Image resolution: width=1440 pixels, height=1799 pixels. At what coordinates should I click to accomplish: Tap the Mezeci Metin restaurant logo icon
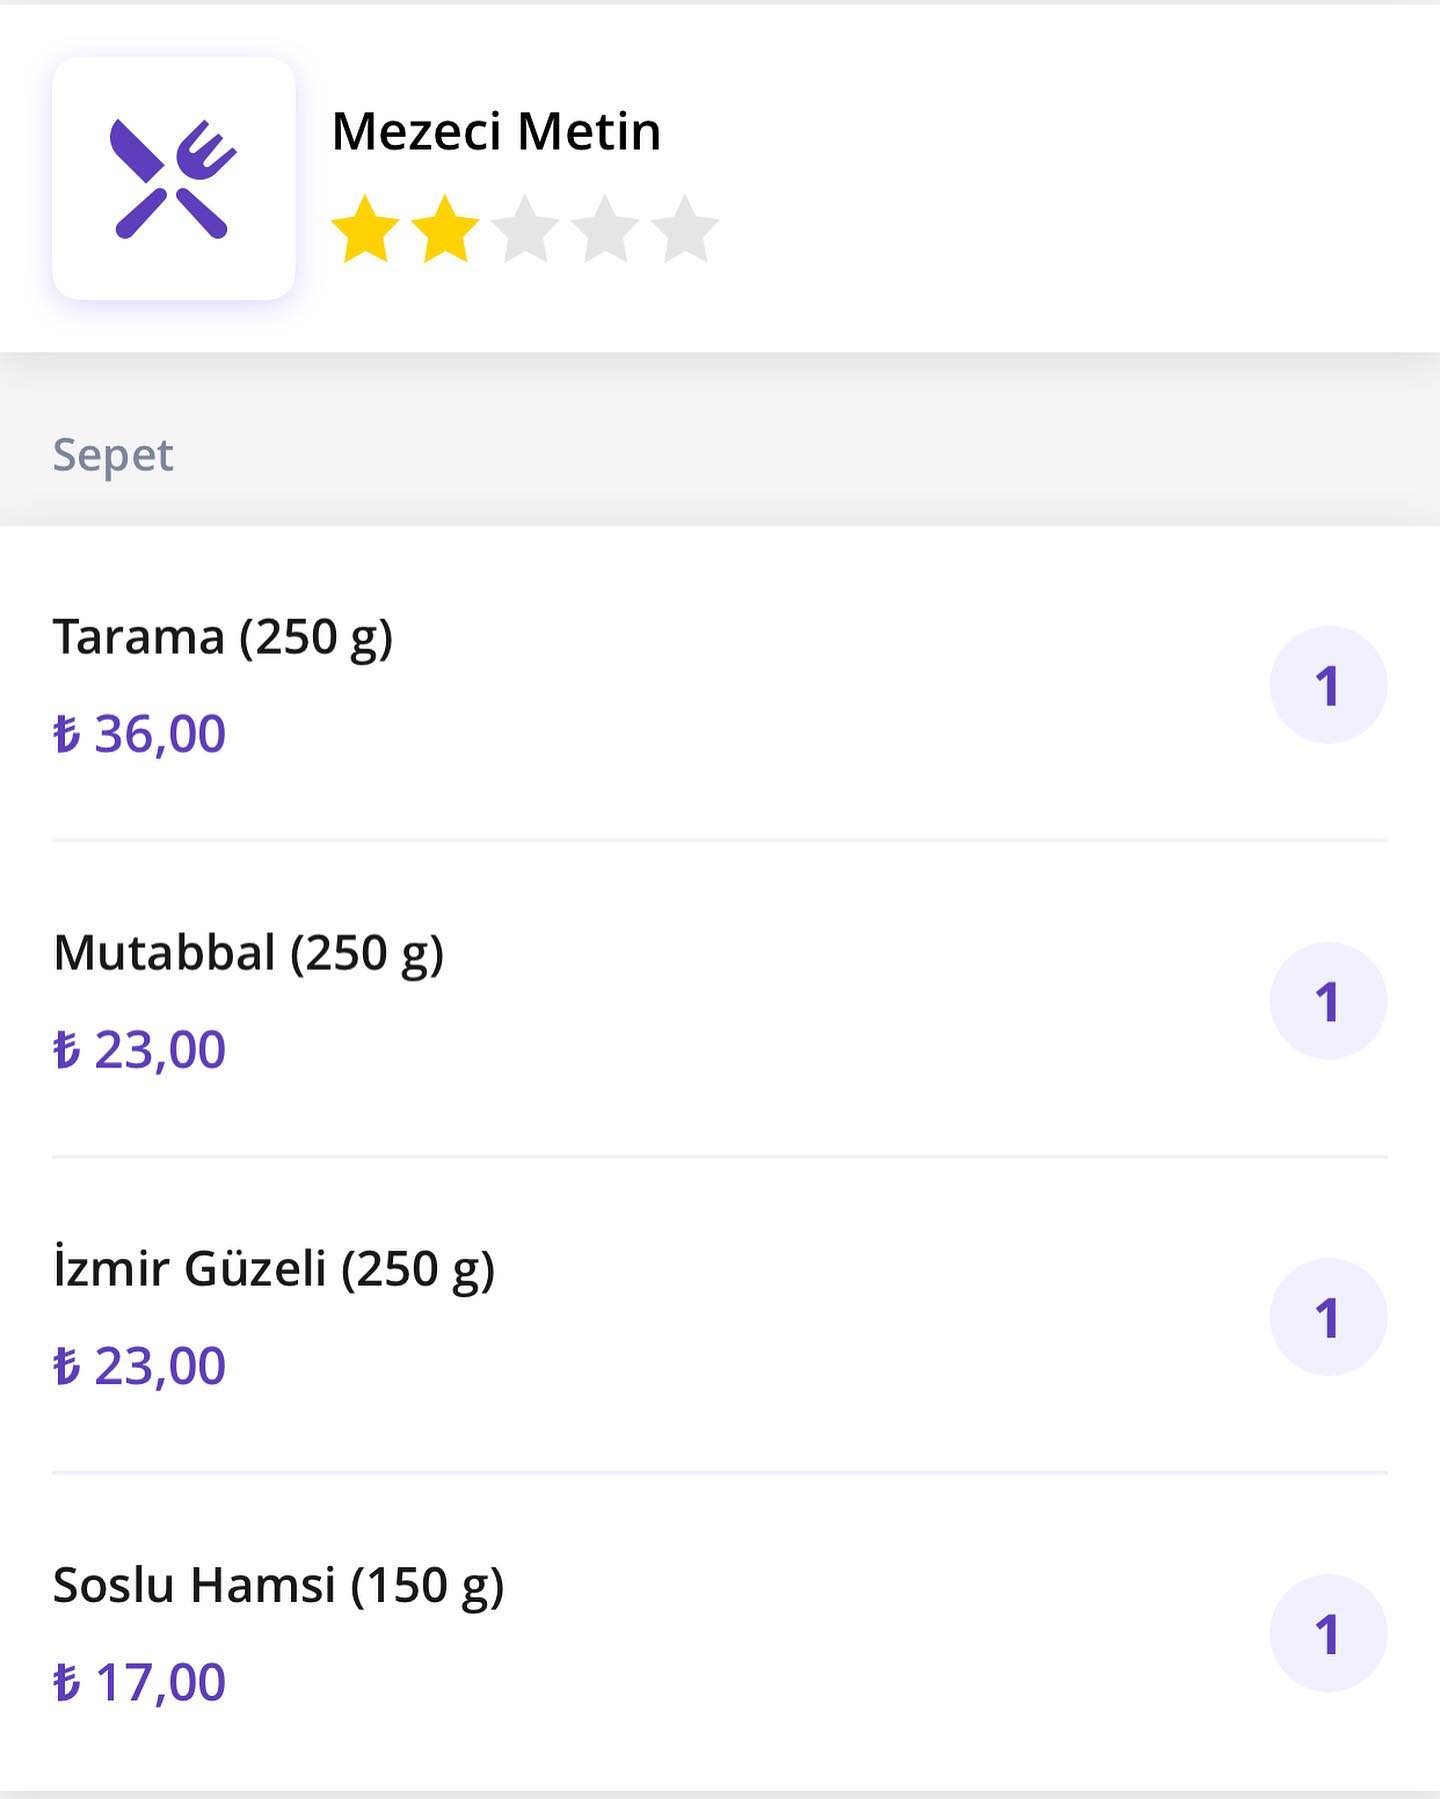(173, 178)
